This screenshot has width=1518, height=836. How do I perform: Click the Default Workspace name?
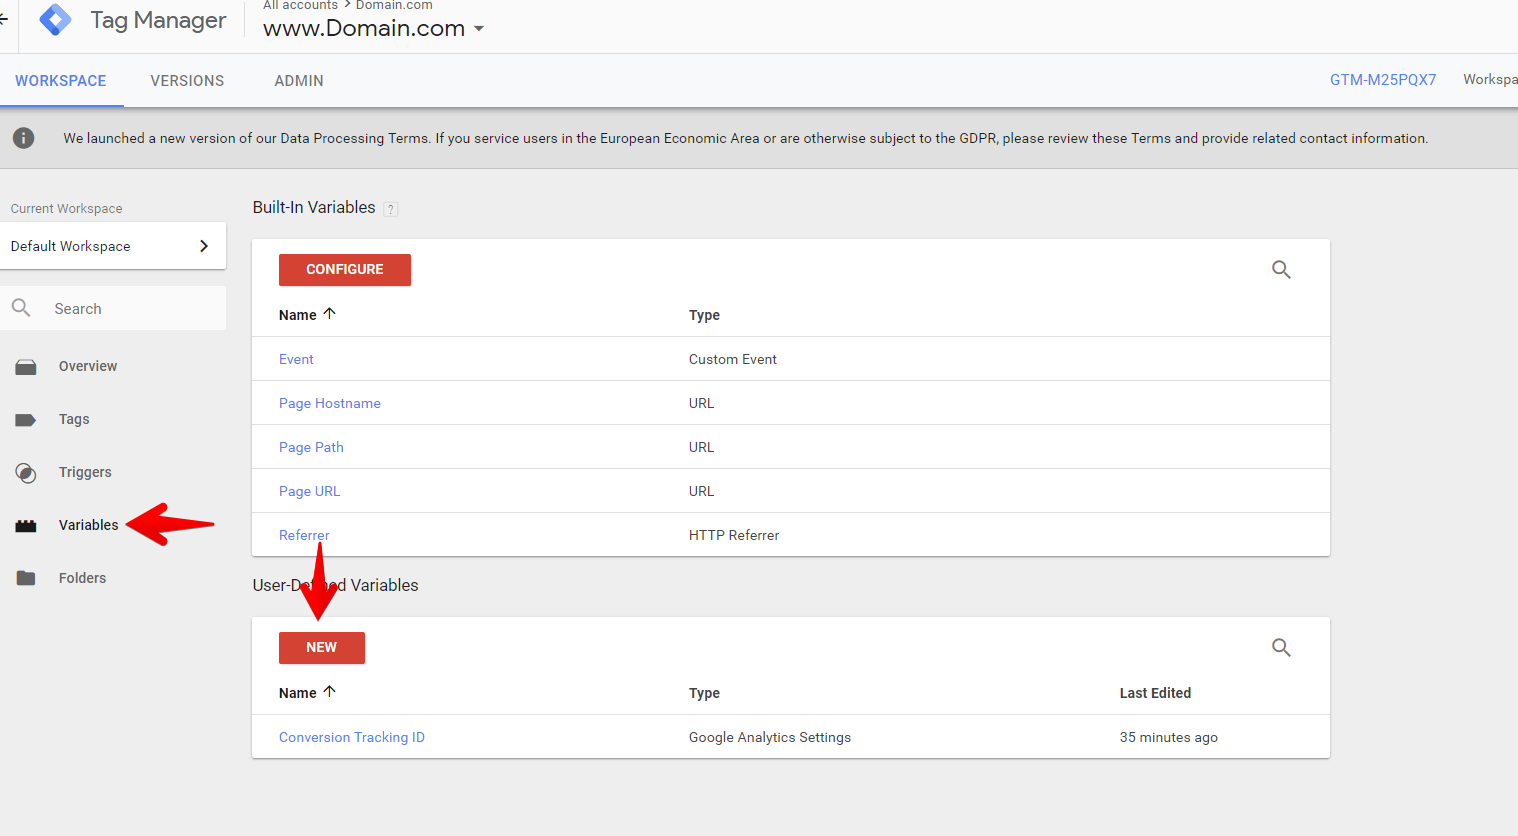click(71, 246)
